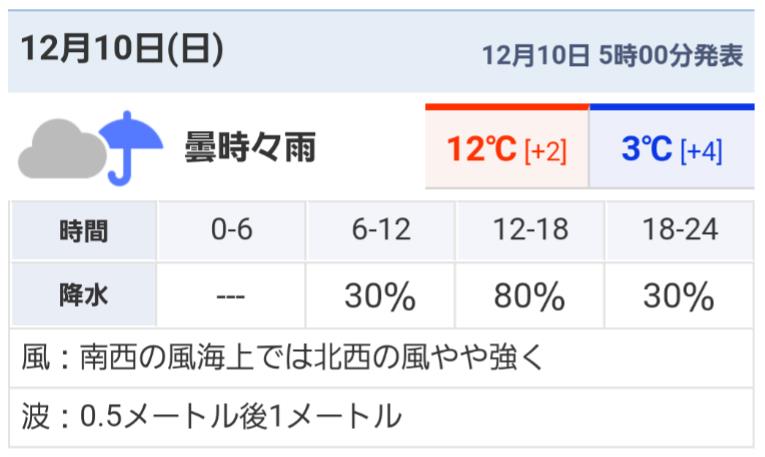Click the wind description row 南西の風
Image resolution: width=765 pixels, height=457 pixels.
point(381,358)
